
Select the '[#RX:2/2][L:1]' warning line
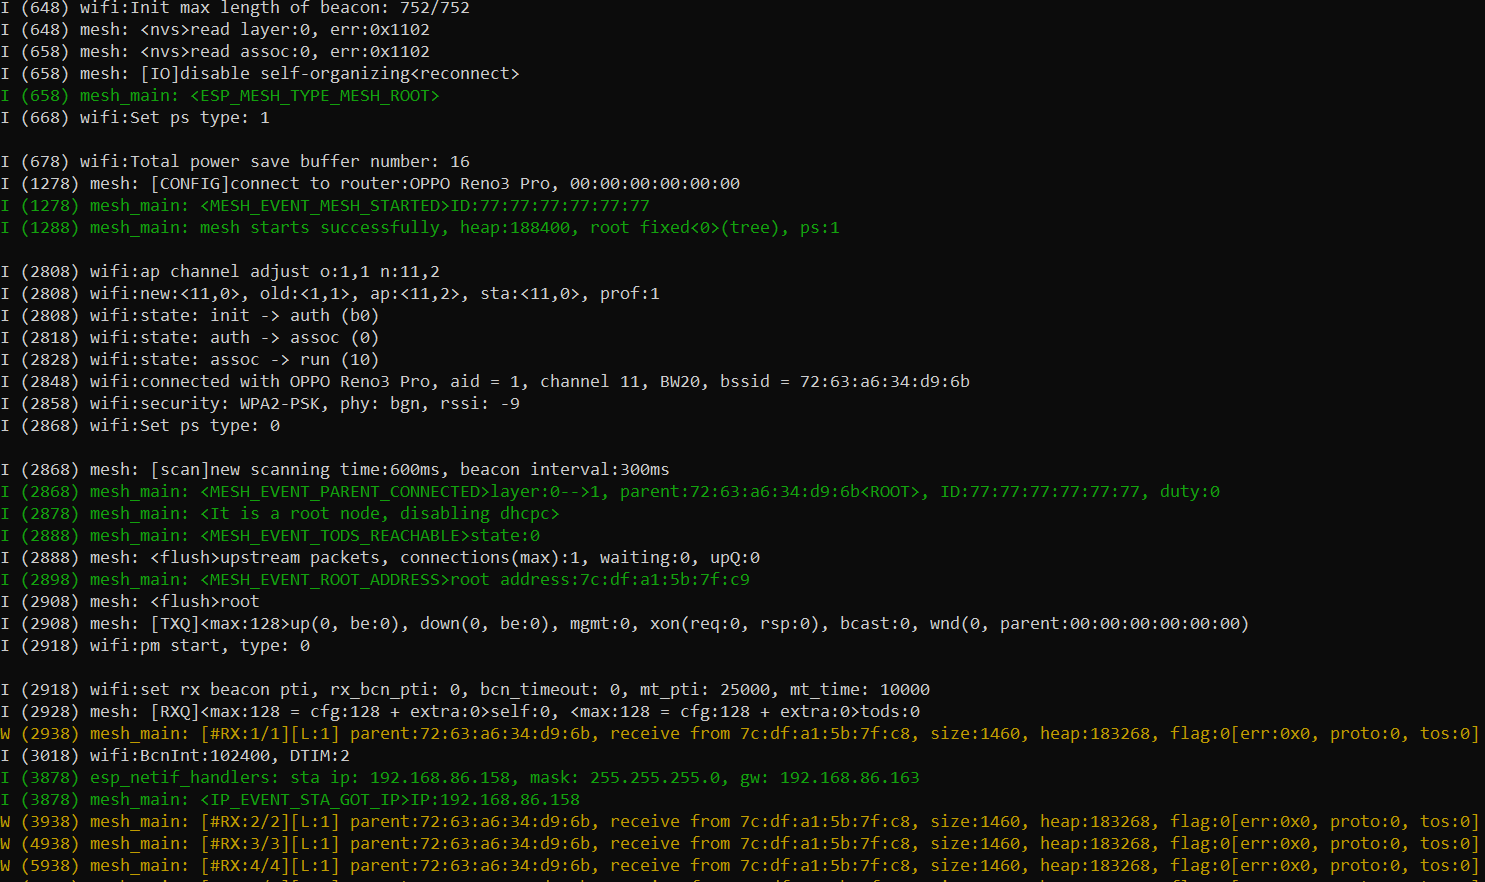point(740,822)
